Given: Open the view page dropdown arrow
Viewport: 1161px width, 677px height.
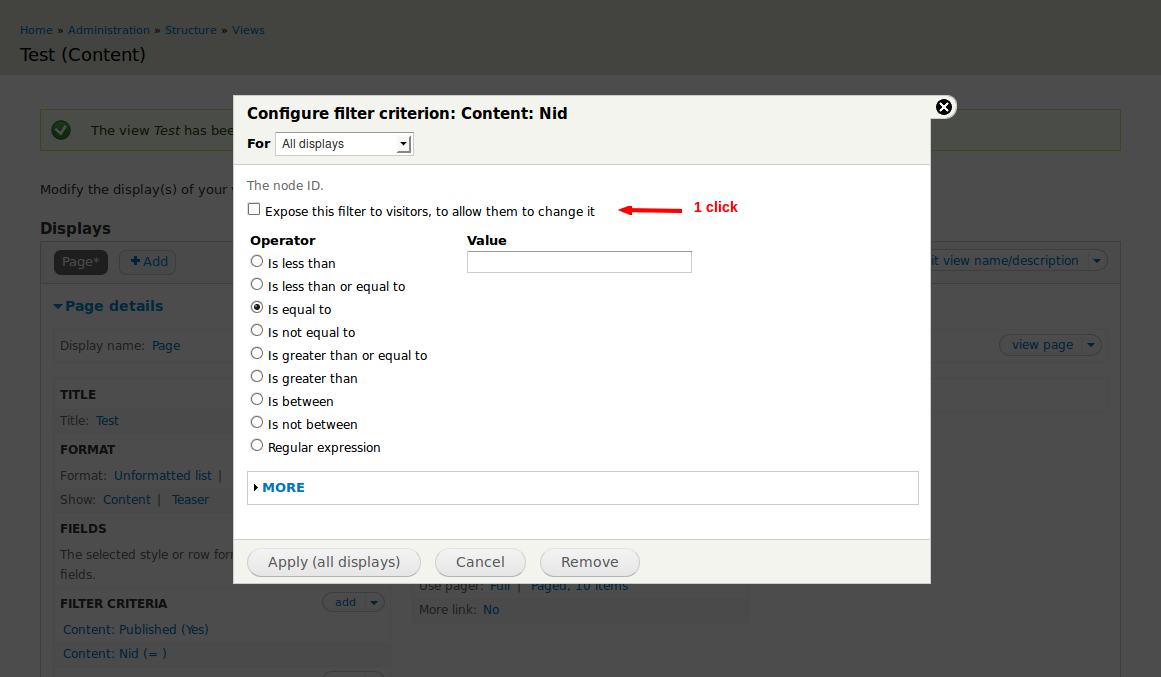Looking at the screenshot, I should tap(1091, 345).
